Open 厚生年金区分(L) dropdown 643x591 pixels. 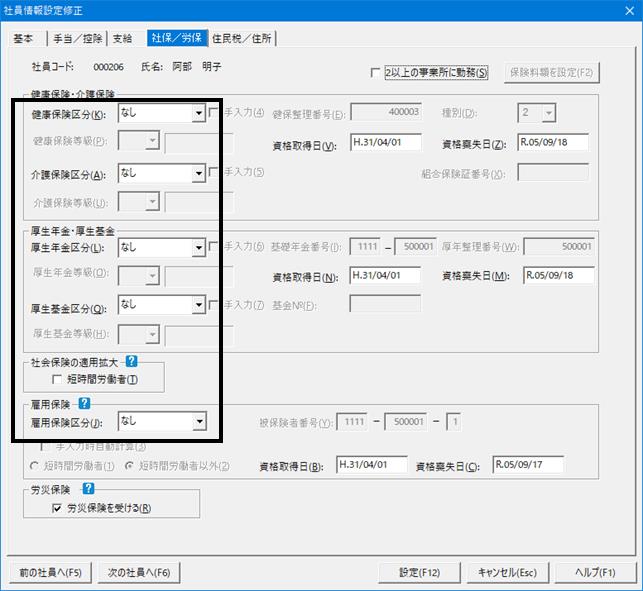(199, 248)
